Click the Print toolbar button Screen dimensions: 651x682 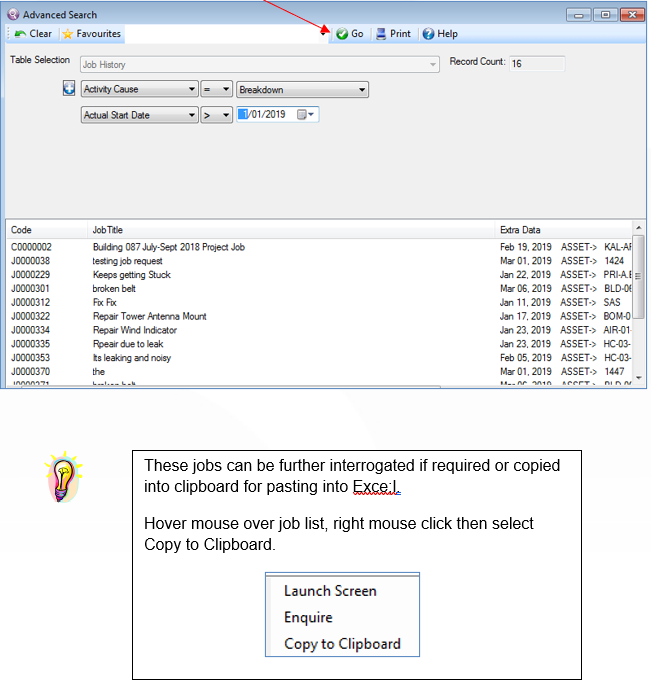click(x=393, y=33)
